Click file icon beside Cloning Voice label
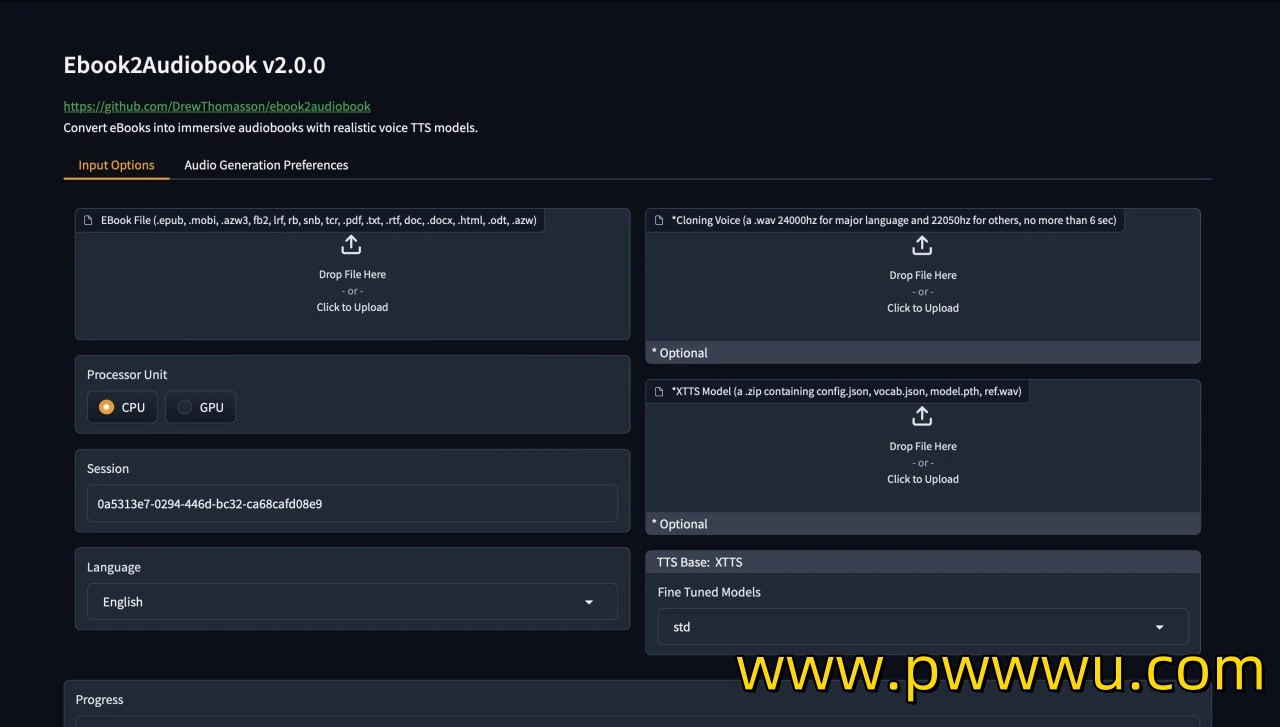 click(x=659, y=220)
